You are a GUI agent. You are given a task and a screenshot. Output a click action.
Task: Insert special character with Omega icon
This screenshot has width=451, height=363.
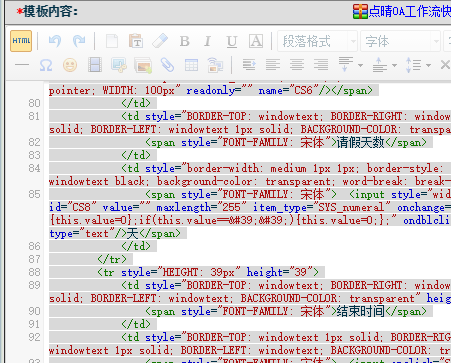(x=46, y=65)
